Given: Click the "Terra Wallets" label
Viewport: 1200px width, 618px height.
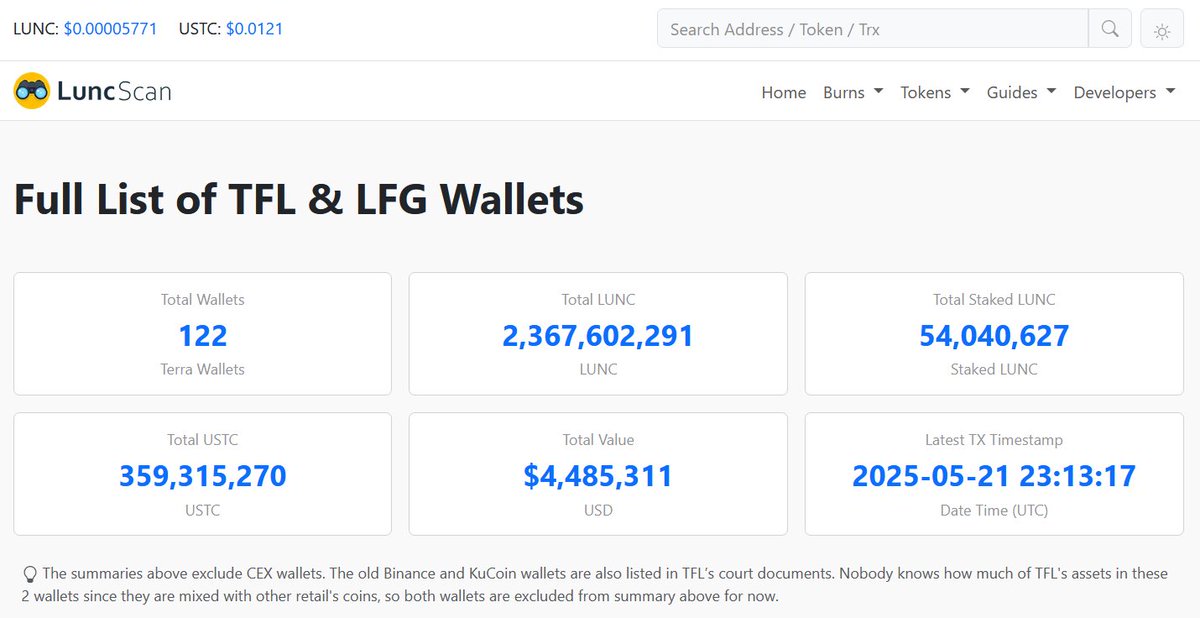Looking at the screenshot, I should click(203, 369).
